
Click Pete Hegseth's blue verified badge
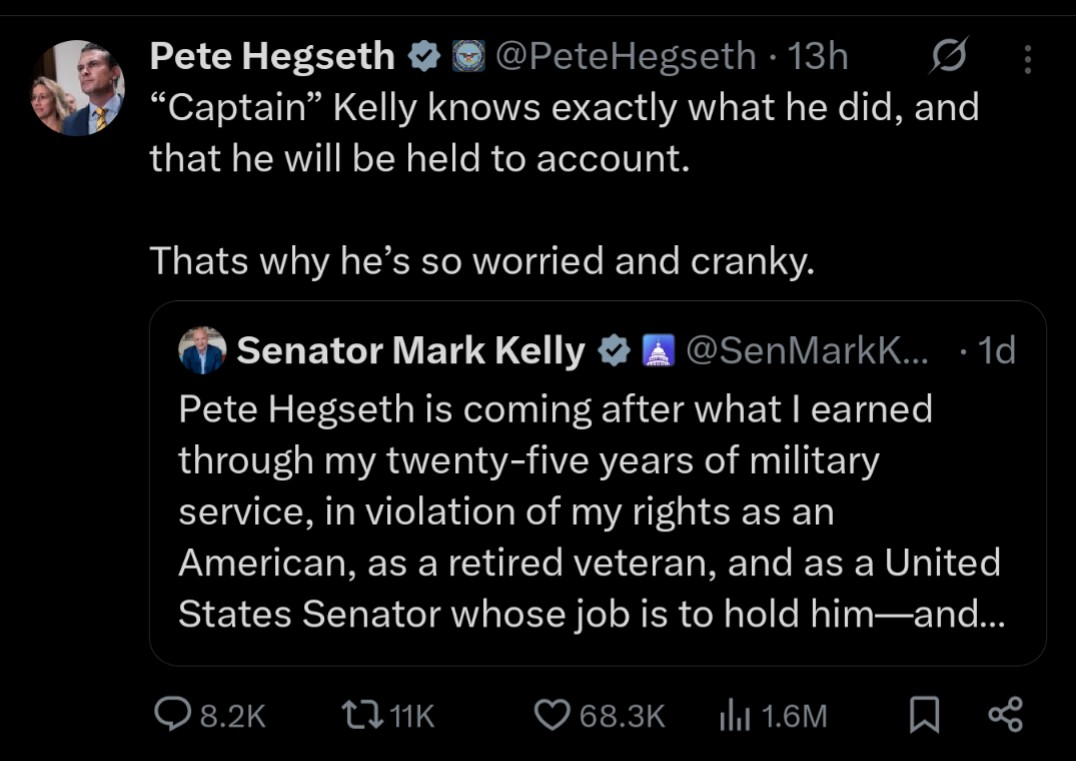coord(425,58)
